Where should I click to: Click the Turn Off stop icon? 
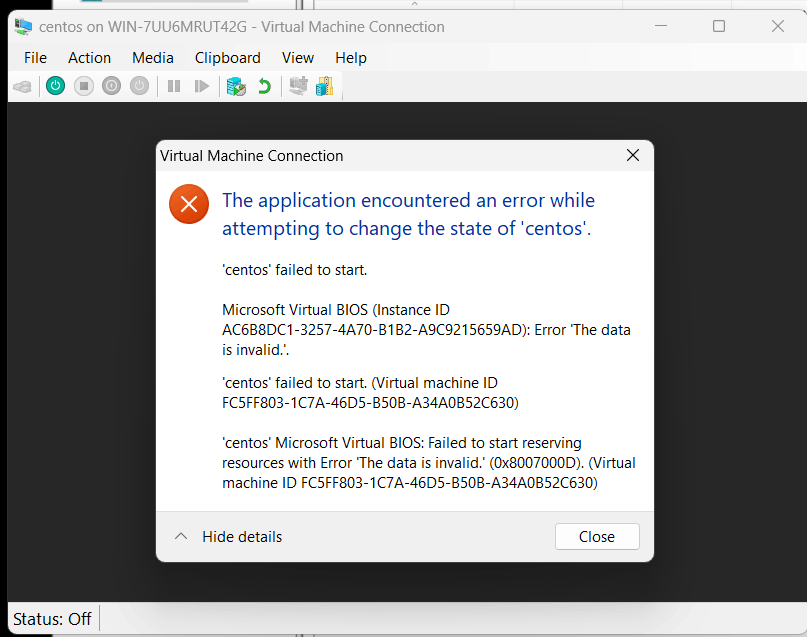84,85
